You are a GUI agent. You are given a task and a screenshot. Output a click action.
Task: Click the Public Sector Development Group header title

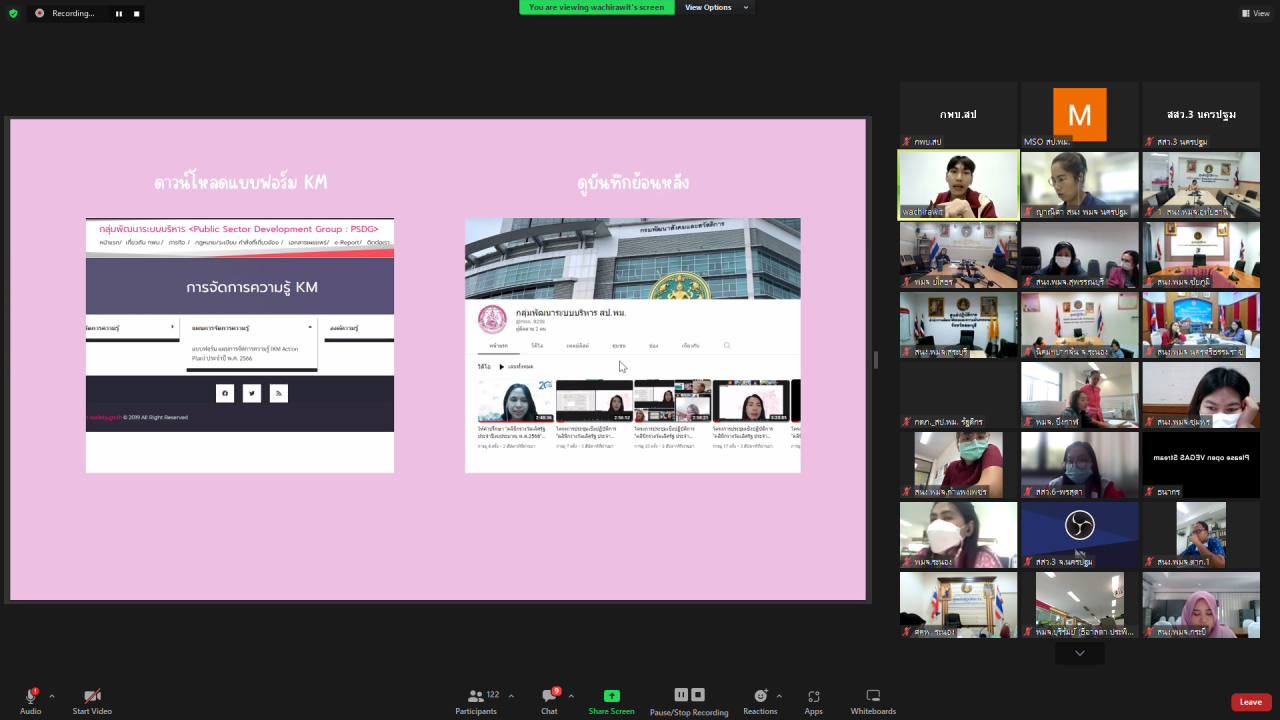coord(238,229)
